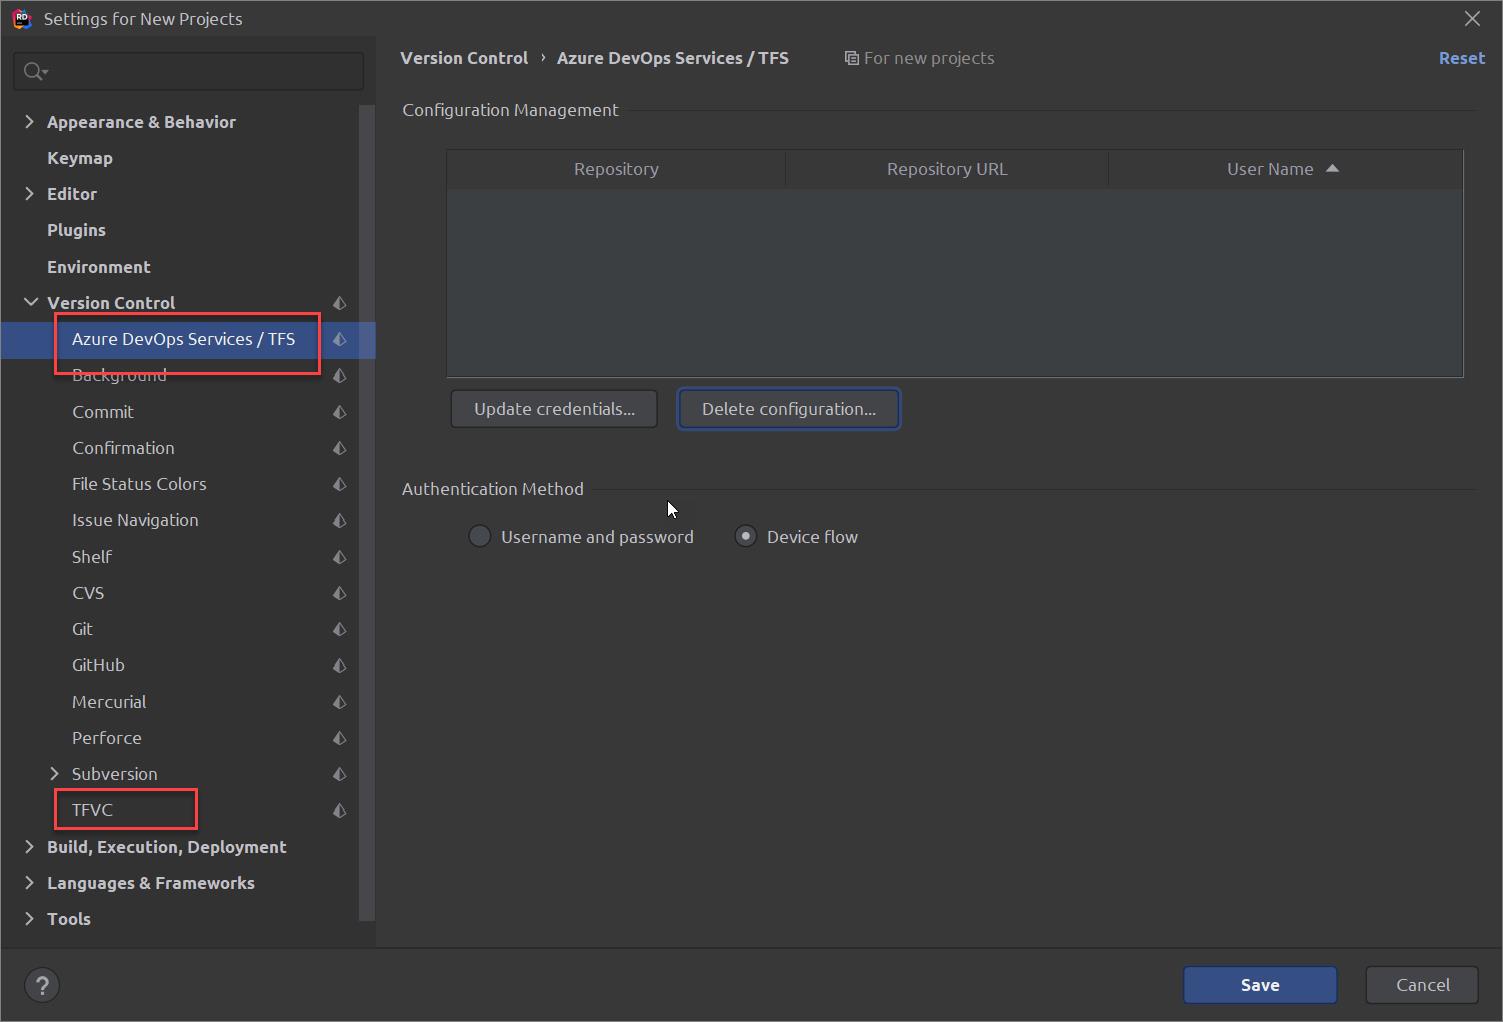Viewport: 1503px width, 1022px height.
Task: Cancel and dismiss the settings dialog
Action: (1422, 985)
